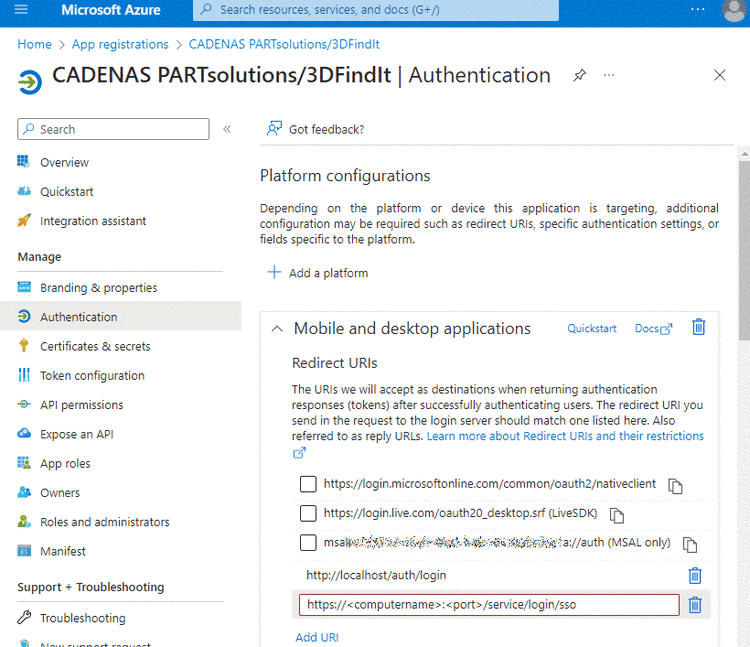
Task: Copy the LiveSDK redirect URI
Action: (617, 515)
